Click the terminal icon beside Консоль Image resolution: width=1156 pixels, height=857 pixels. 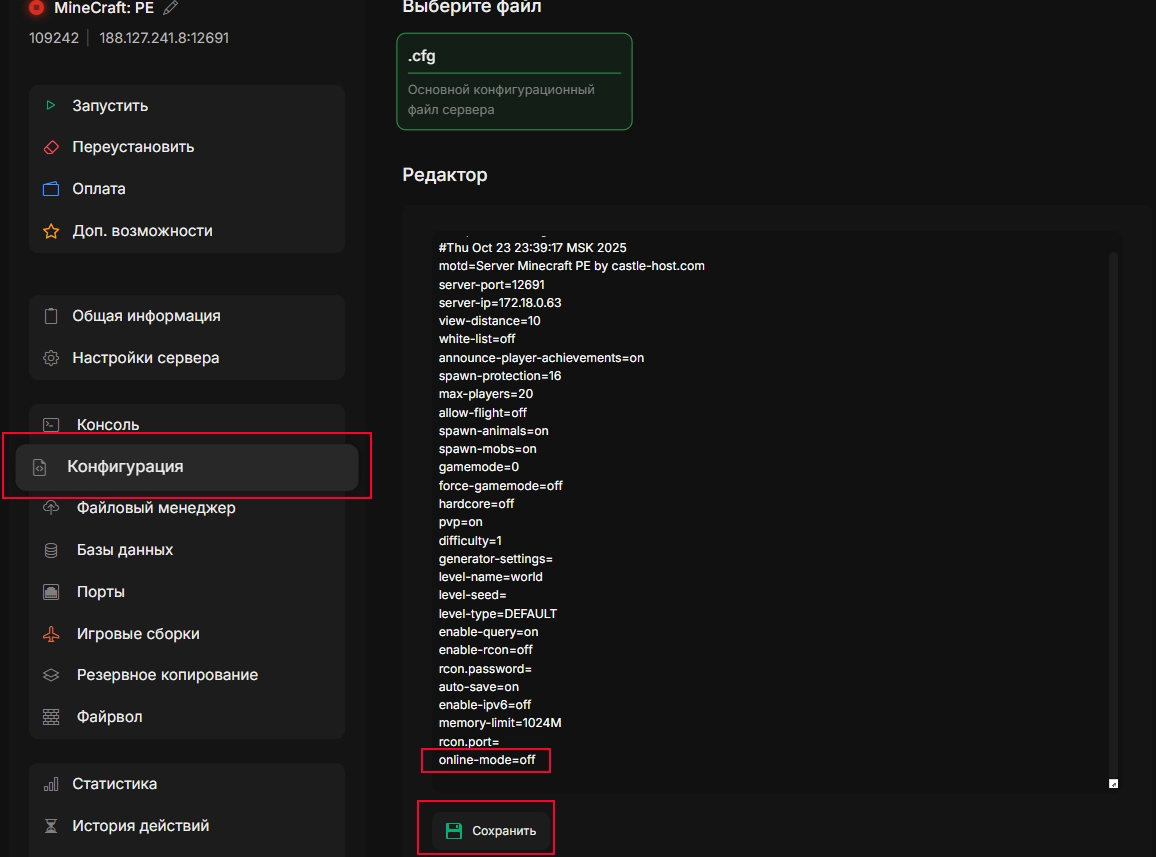pos(51,425)
